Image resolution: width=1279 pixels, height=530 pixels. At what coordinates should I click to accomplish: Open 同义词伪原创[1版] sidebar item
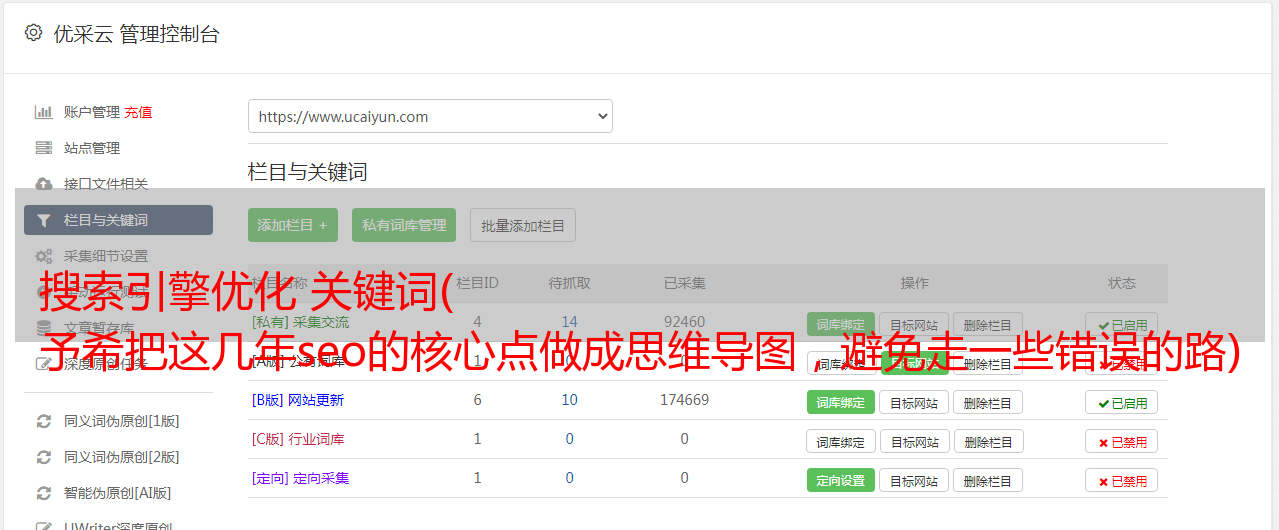coord(122,421)
